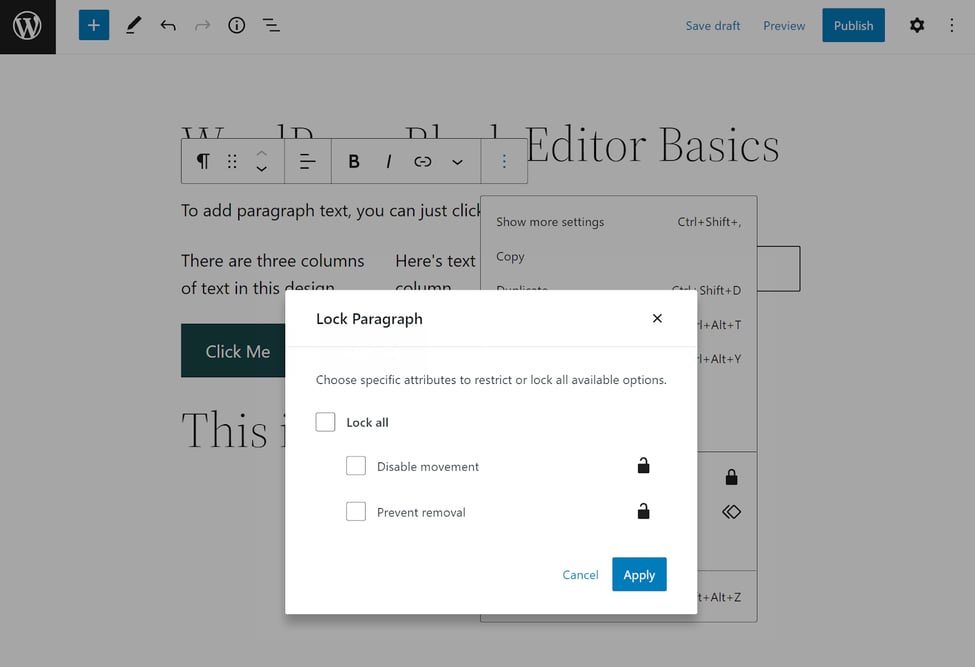Select Show more settings menu item
Image resolution: width=975 pixels, height=667 pixels.
[619, 222]
